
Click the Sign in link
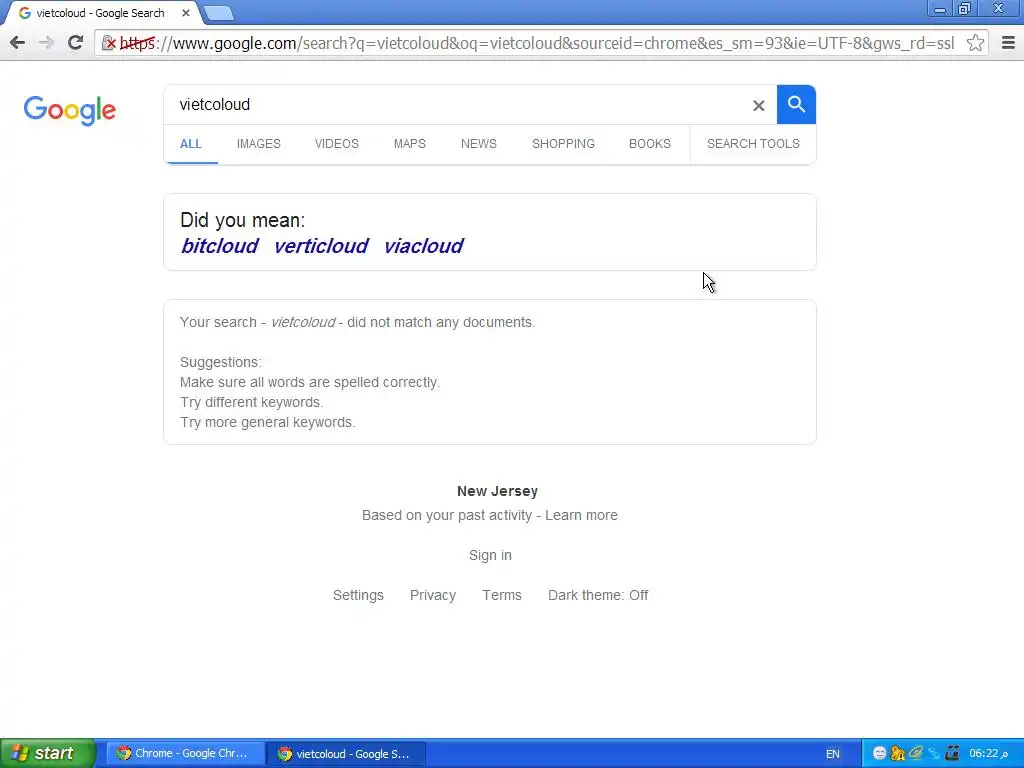(490, 555)
